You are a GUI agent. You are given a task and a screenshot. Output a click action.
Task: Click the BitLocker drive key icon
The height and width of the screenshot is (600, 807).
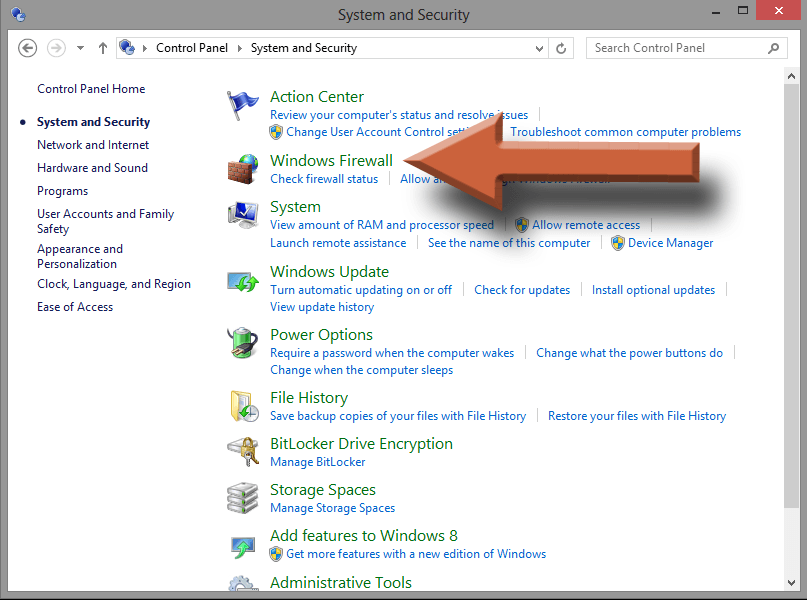click(242, 451)
